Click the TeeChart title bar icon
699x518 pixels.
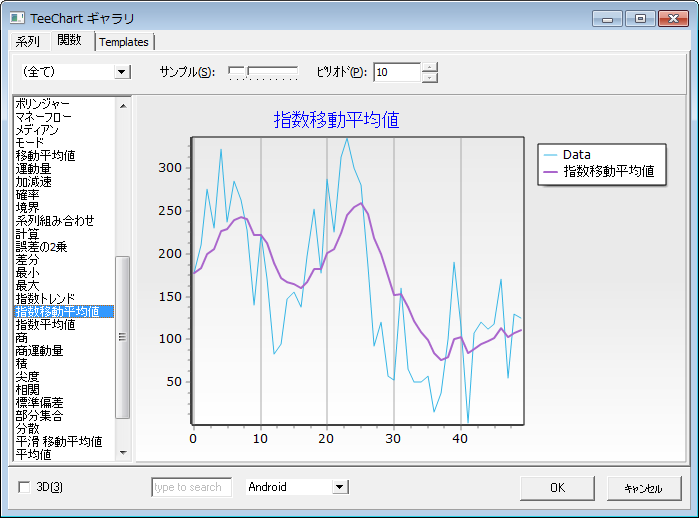18,18
